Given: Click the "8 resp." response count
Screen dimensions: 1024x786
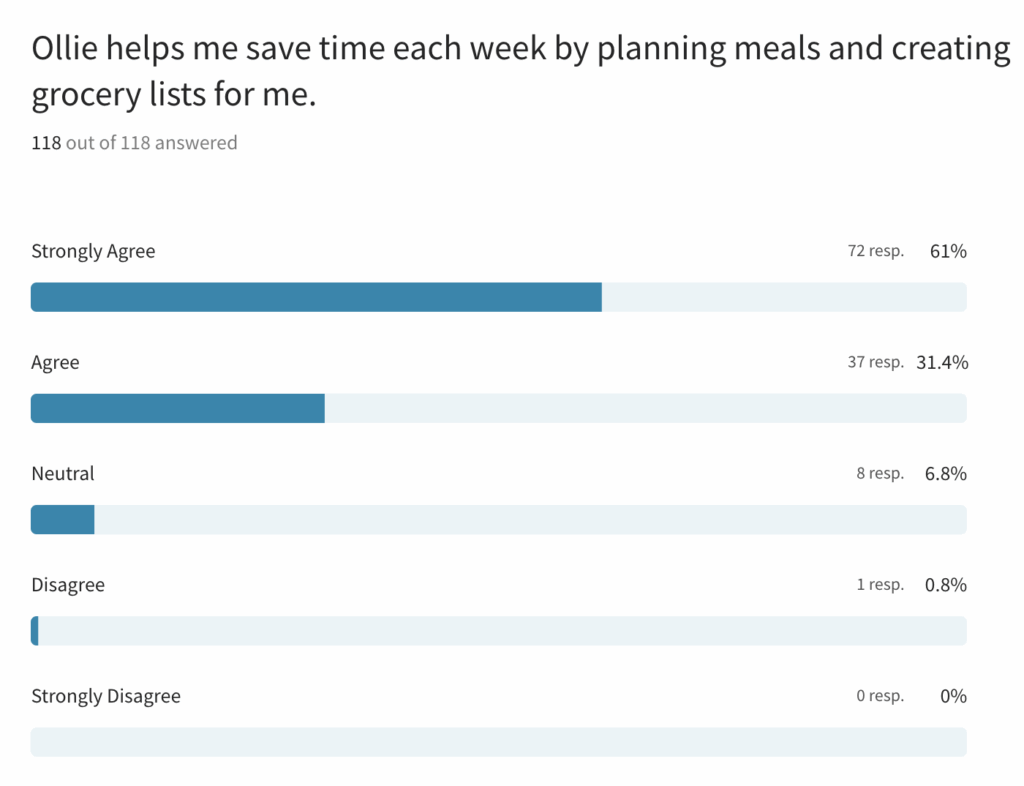Looking at the screenshot, I should coord(880,473).
